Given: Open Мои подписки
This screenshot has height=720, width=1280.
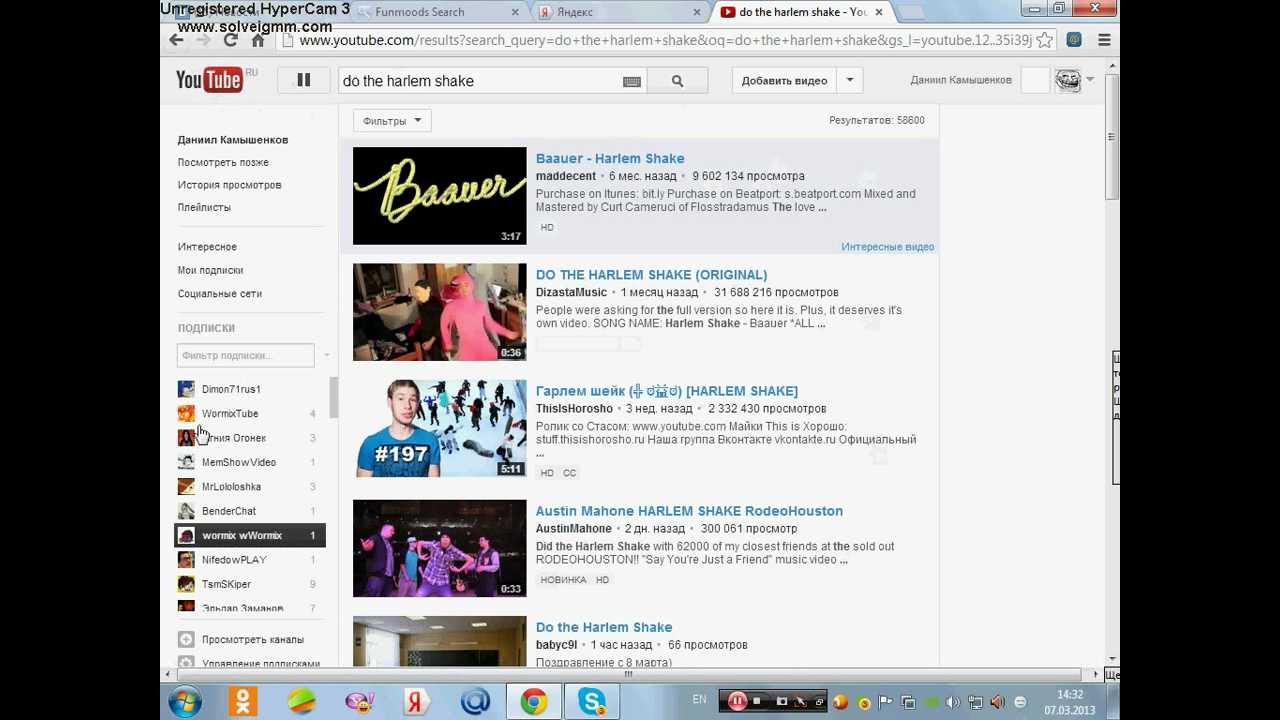Looking at the screenshot, I should click(210, 270).
